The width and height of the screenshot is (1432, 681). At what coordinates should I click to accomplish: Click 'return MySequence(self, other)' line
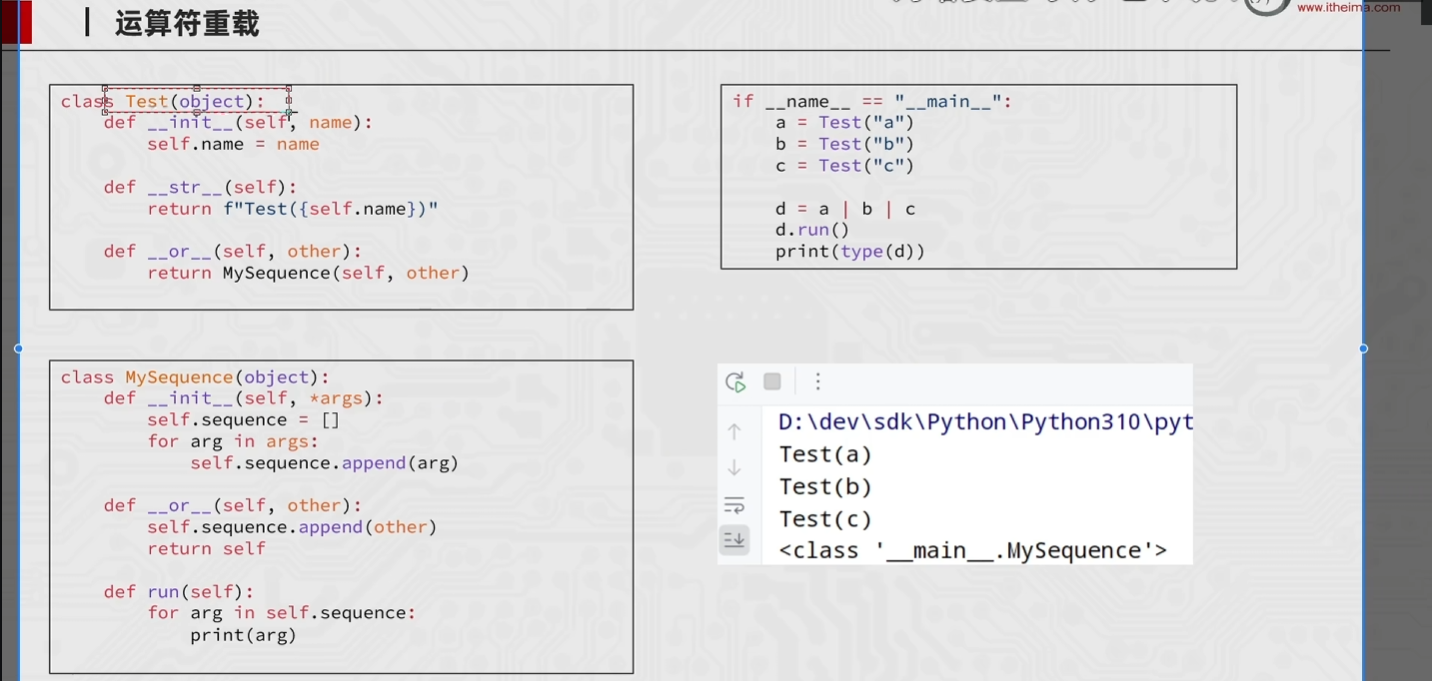[x=308, y=273]
